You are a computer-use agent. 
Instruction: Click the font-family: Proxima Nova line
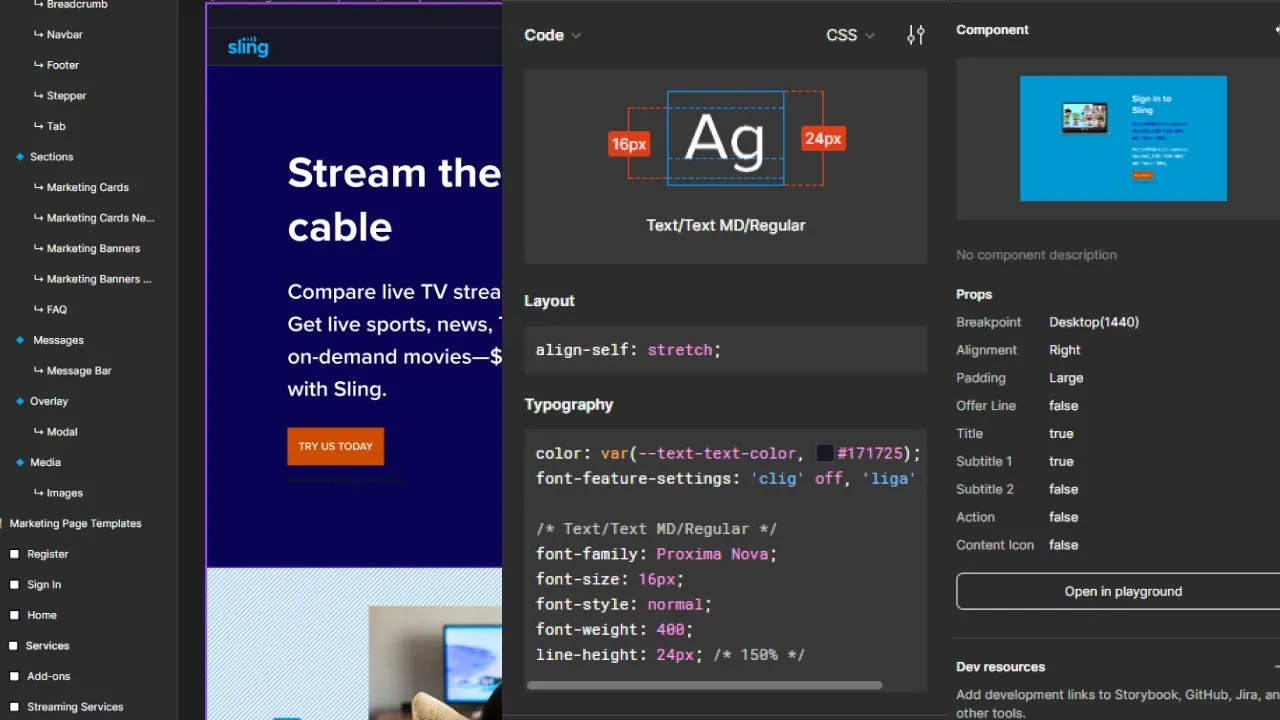(x=656, y=554)
